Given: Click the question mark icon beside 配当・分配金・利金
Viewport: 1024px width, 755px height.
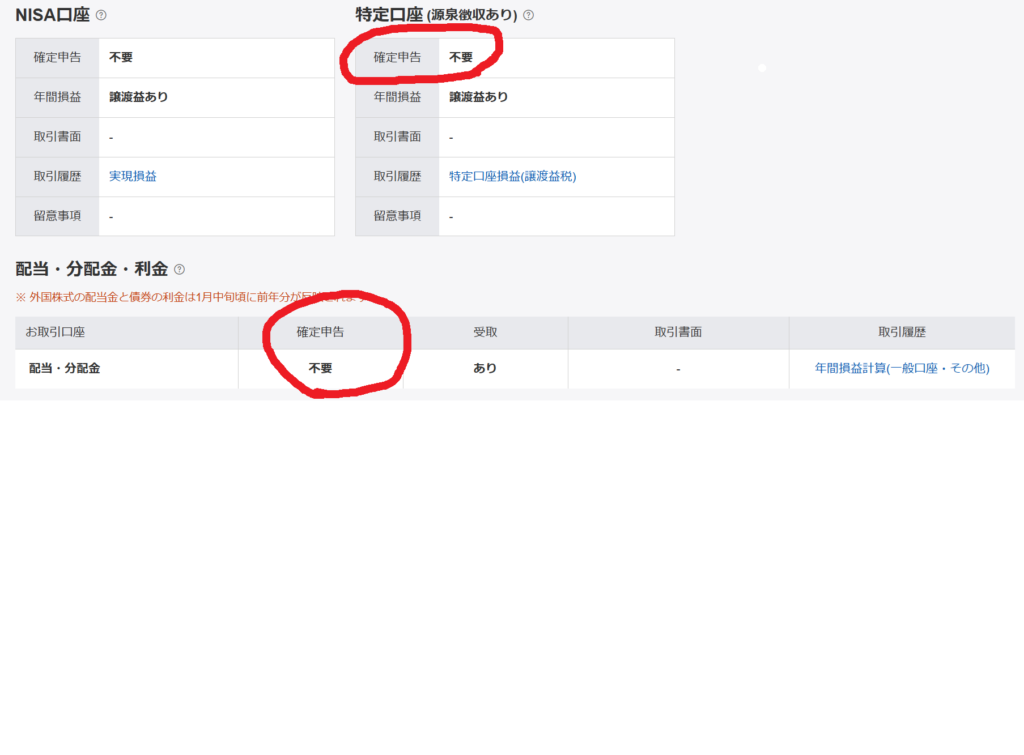Looking at the screenshot, I should (x=179, y=269).
